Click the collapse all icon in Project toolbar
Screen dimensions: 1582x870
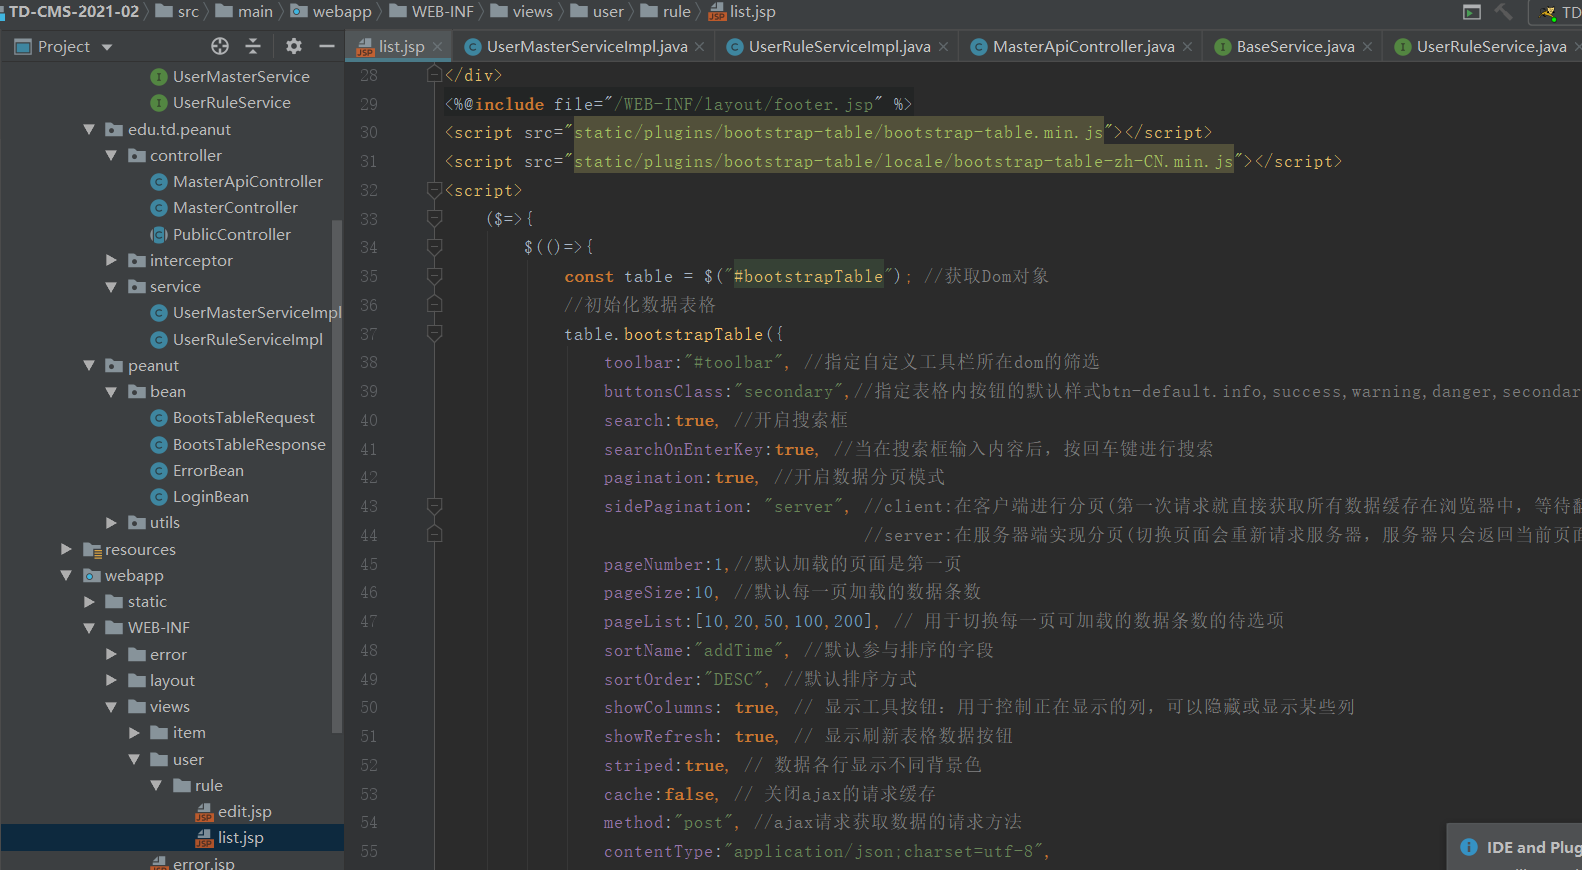tap(253, 46)
